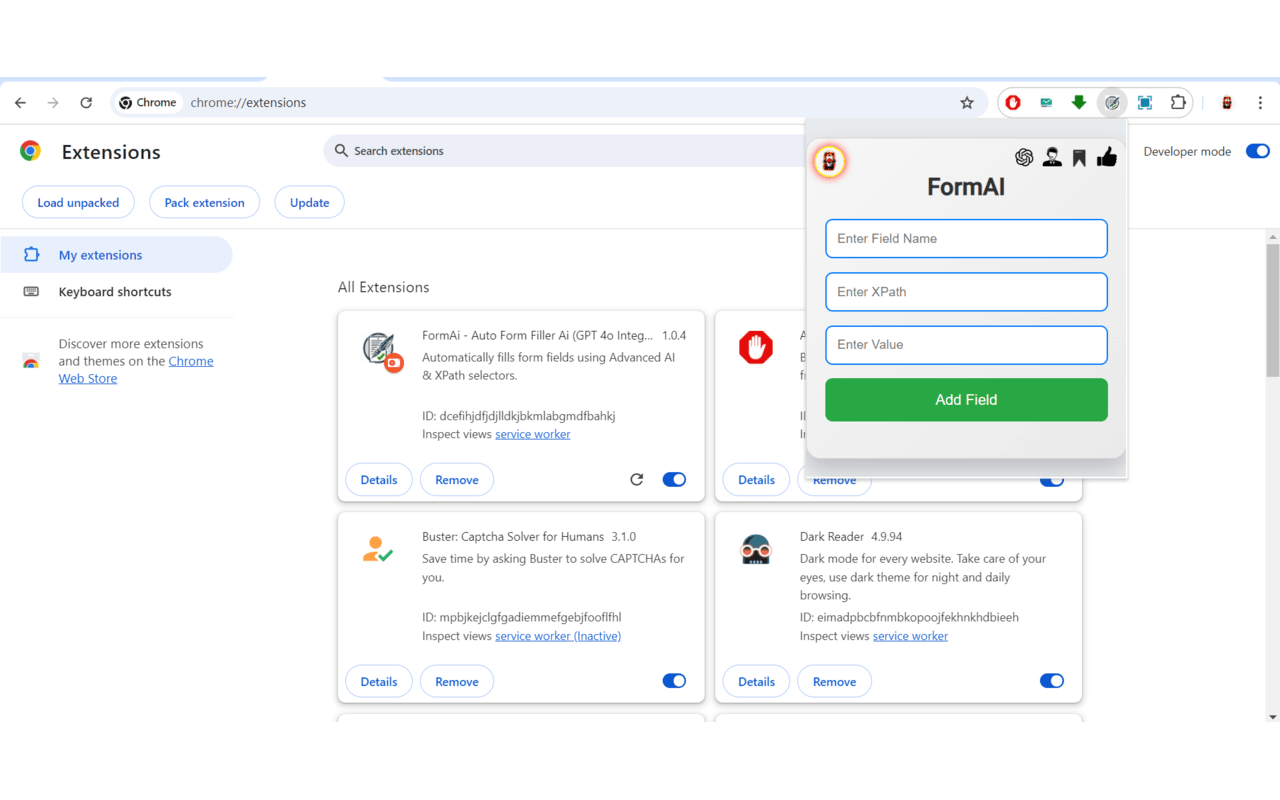Image resolution: width=1280 pixels, height=800 pixels.
Task: Open the Extensions puzzle piece icon
Action: (x=1178, y=102)
